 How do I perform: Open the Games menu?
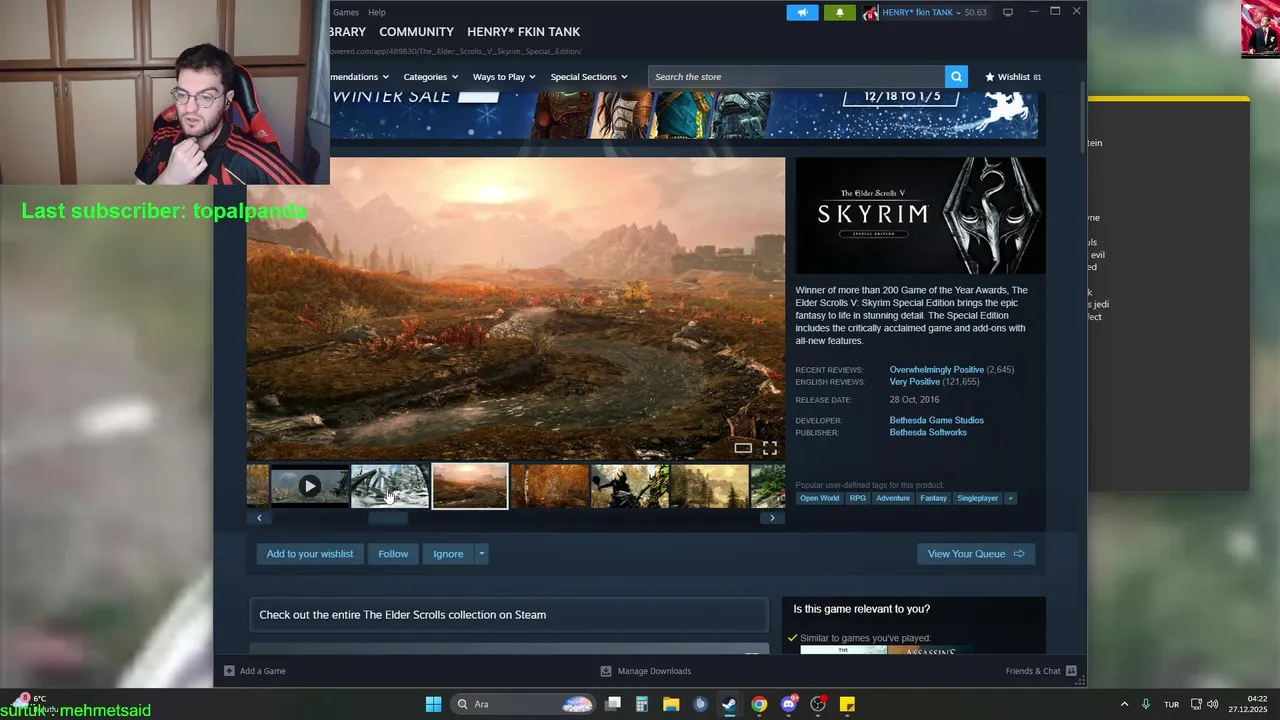click(x=346, y=12)
